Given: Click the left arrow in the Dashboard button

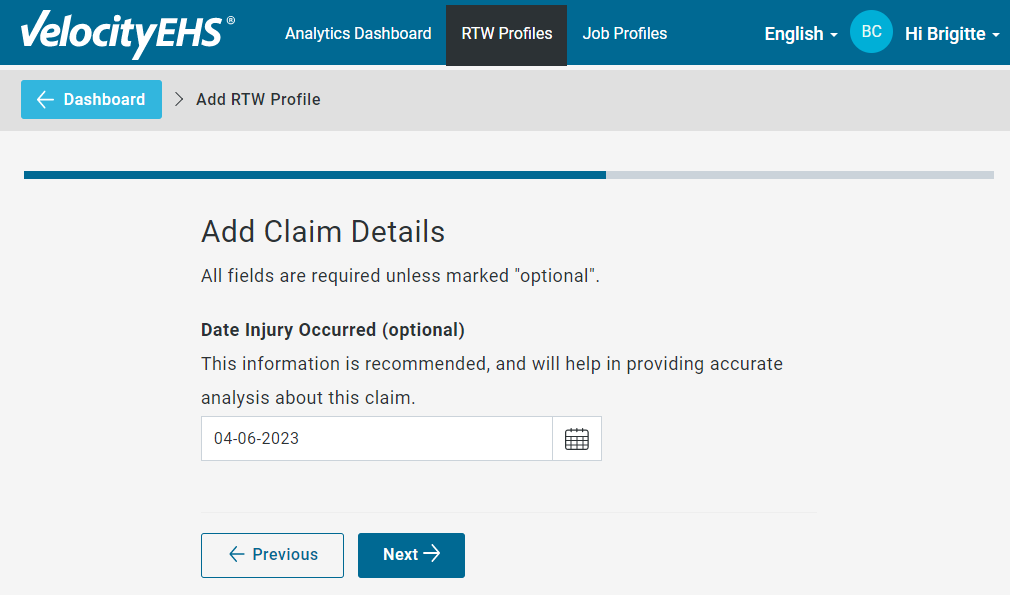Looking at the screenshot, I should point(45,99).
